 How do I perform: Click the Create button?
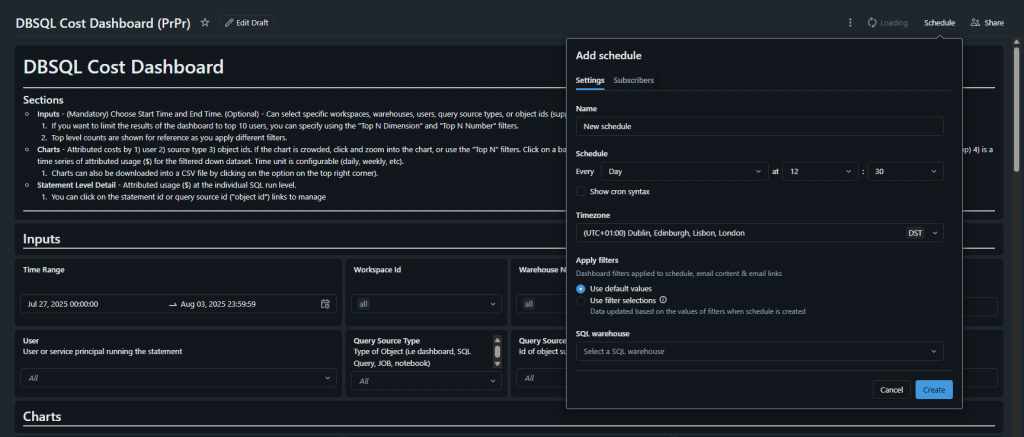click(x=933, y=389)
